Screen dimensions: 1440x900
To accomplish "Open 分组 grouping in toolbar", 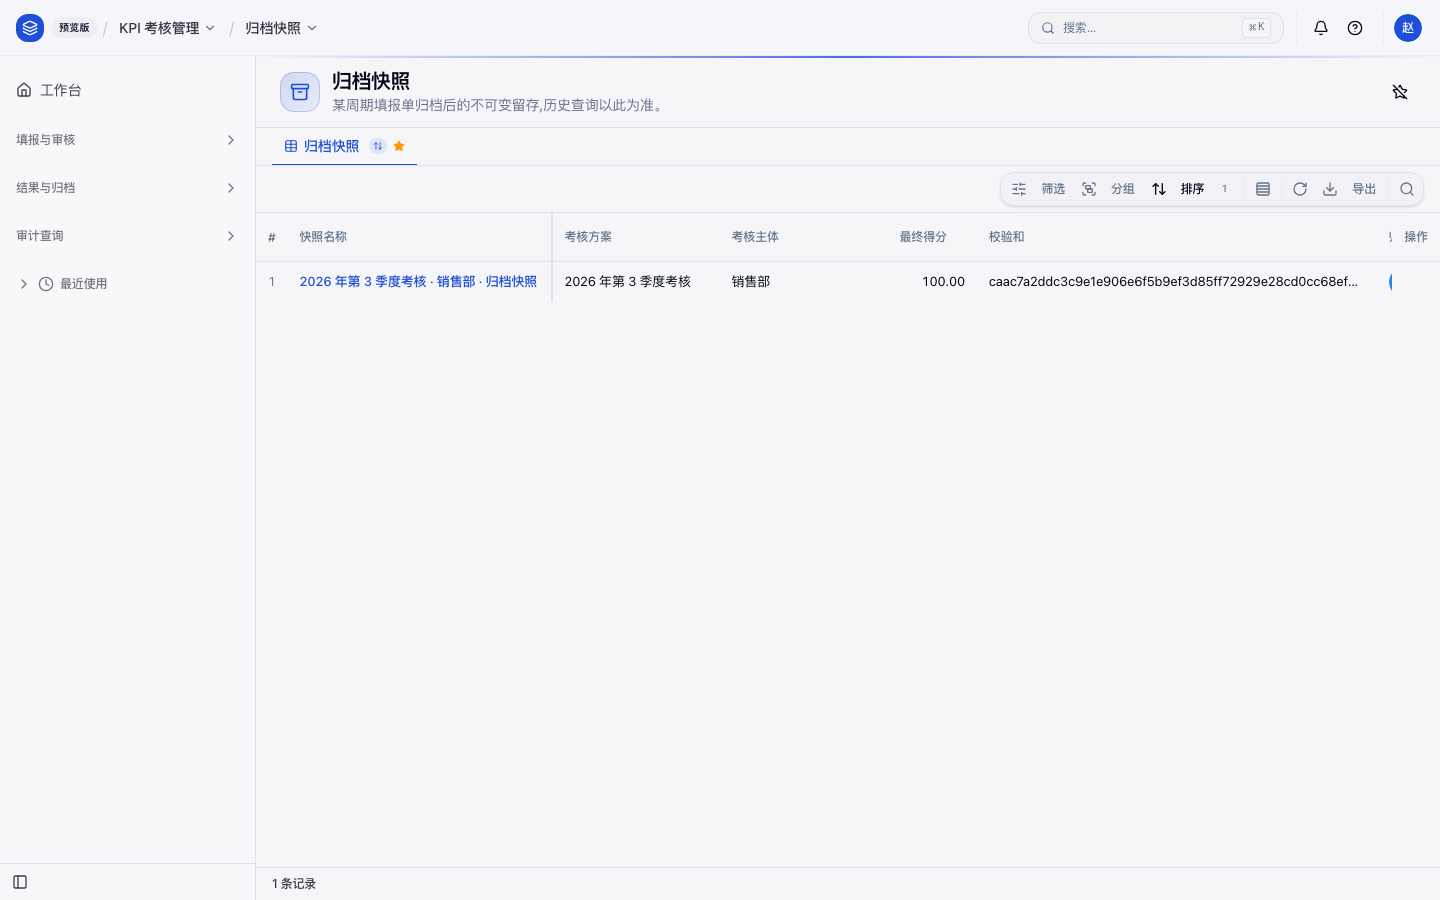I will pyautogui.click(x=1108, y=189).
